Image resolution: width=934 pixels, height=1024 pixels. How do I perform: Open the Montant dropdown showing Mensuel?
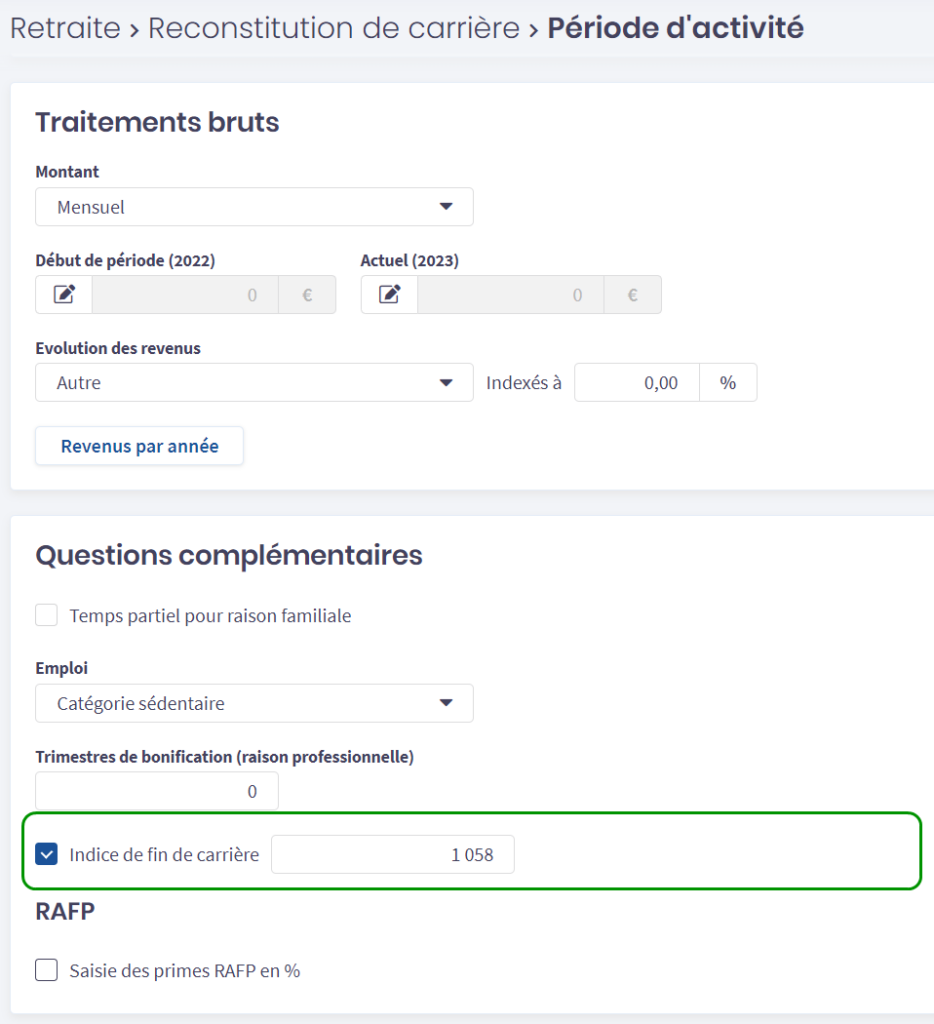[254, 207]
